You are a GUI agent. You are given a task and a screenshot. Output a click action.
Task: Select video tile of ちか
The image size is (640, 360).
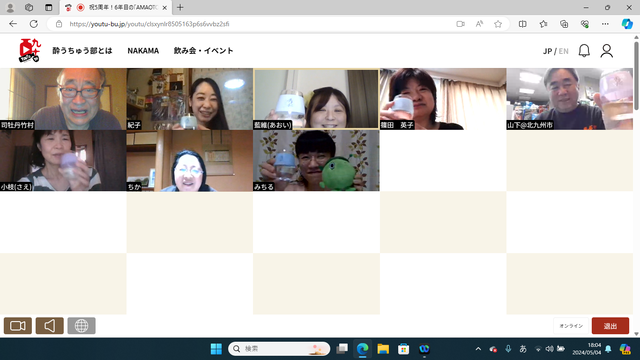[190, 160]
